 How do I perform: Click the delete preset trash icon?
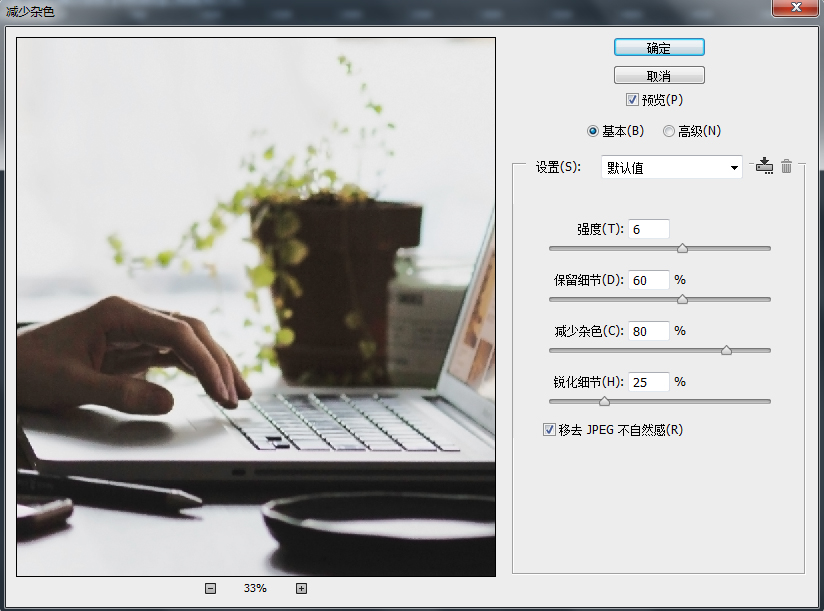[x=787, y=167]
